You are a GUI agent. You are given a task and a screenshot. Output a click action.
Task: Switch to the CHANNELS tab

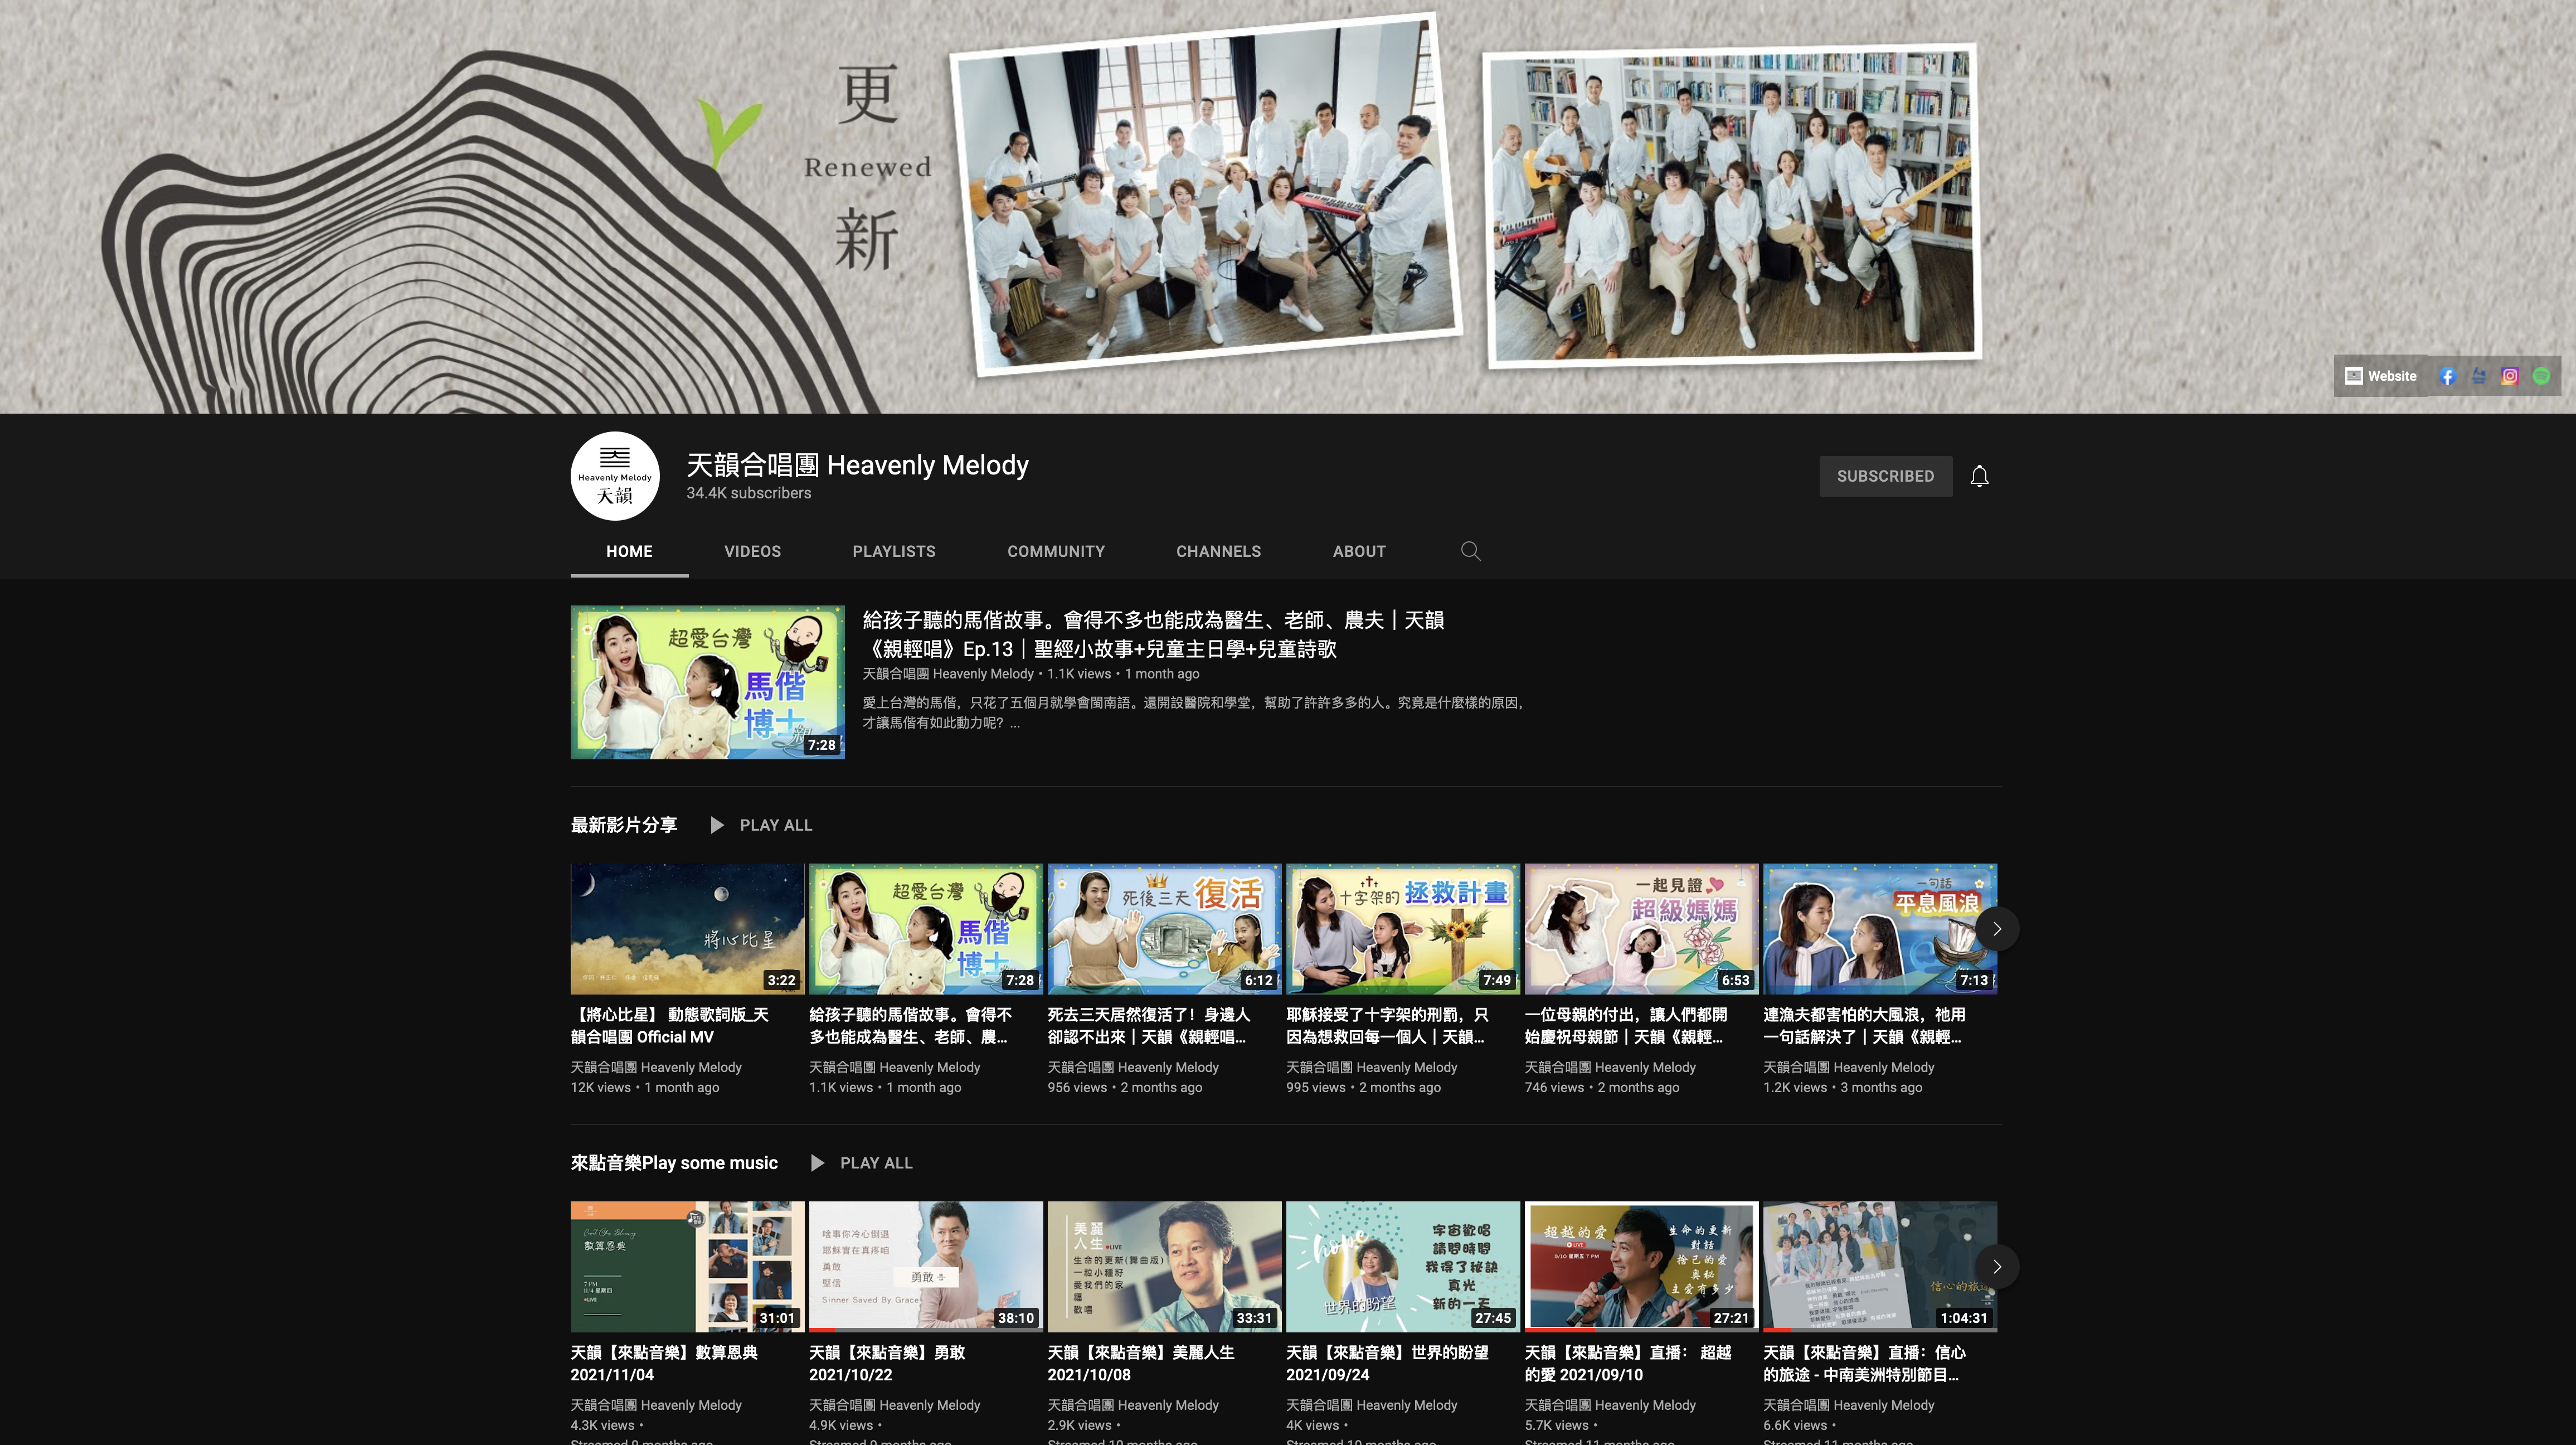tap(1218, 551)
